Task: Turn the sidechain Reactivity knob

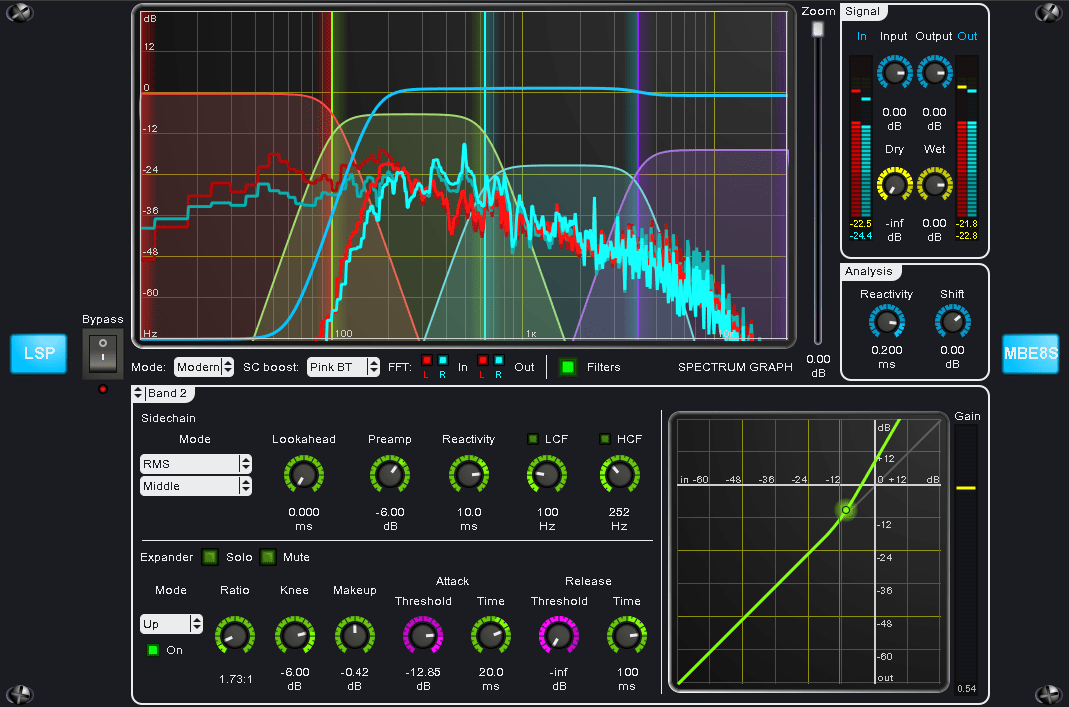Action: pyautogui.click(x=468, y=475)
